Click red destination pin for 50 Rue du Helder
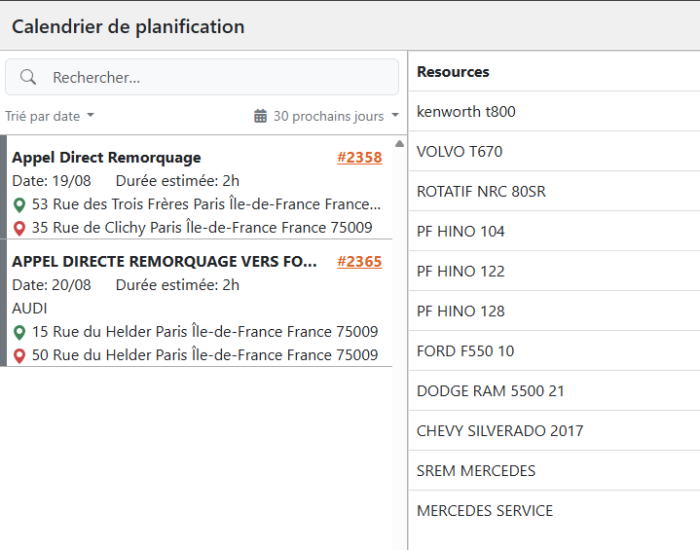The height and width of the screenshot is (550, 700). click(19, 355)
